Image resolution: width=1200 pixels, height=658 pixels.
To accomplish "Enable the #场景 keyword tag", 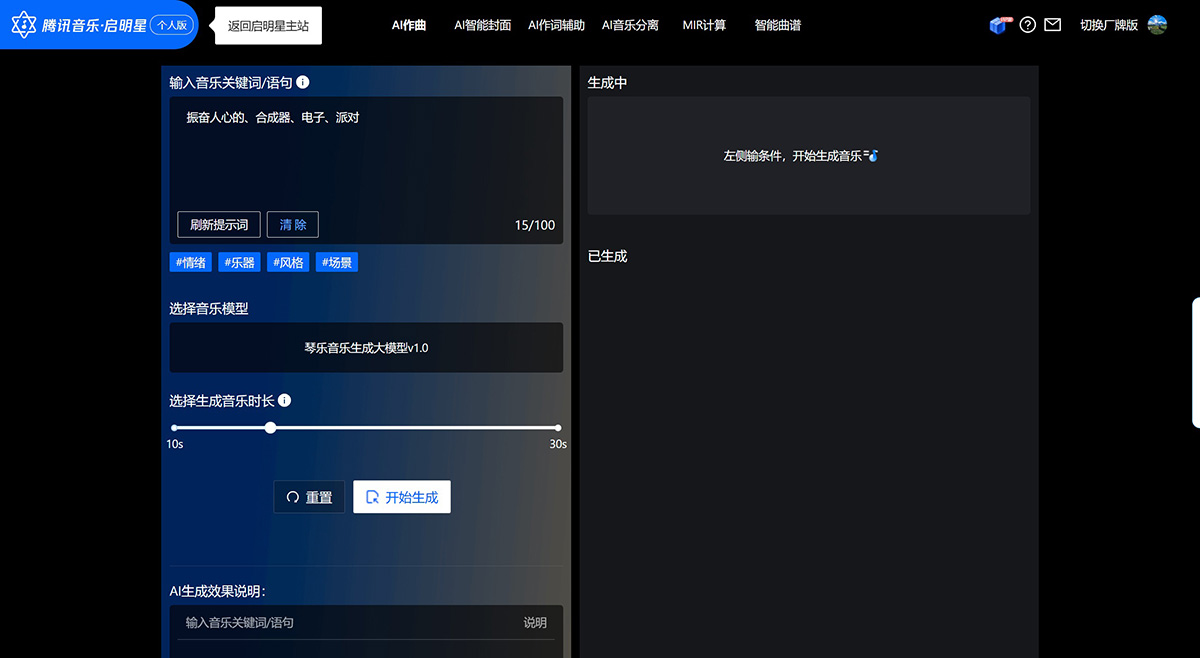I will tap(336, 262).
